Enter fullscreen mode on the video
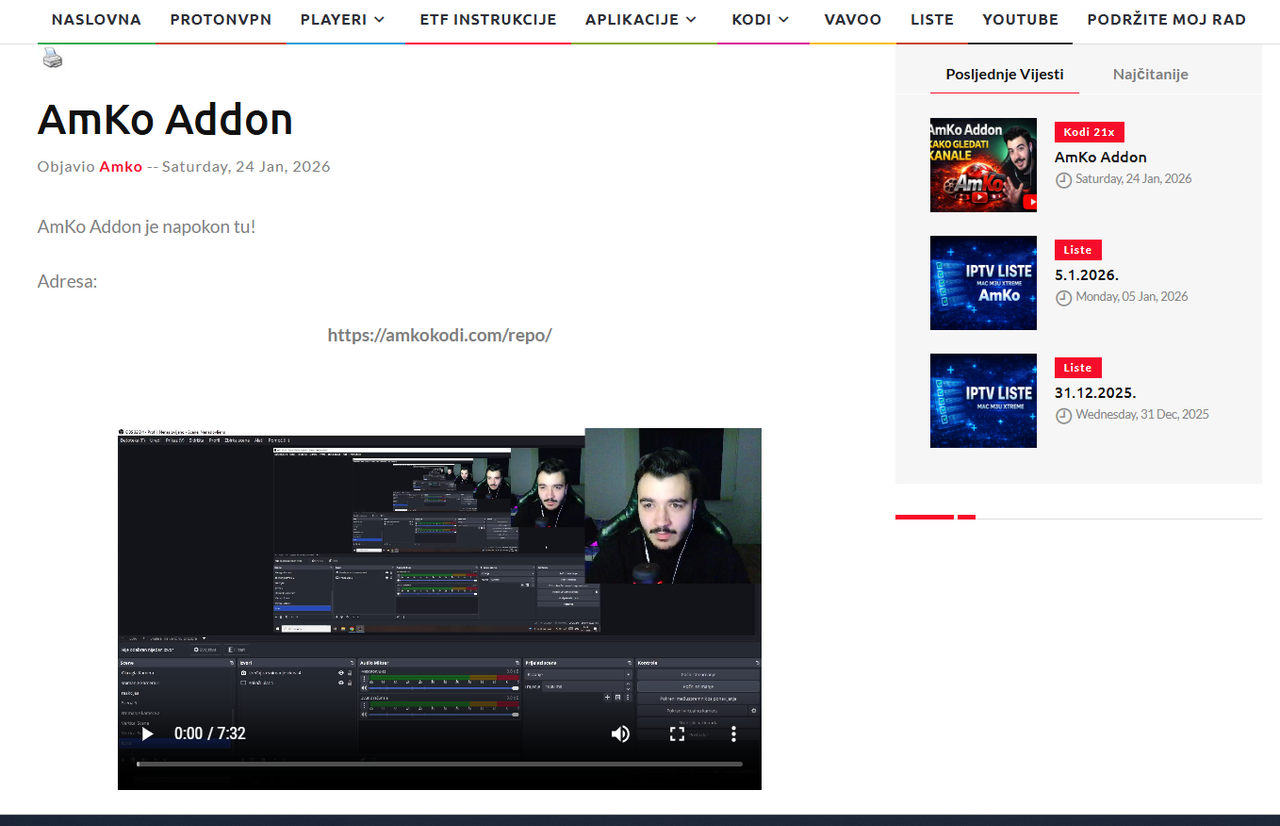 [x=677, y=734]
